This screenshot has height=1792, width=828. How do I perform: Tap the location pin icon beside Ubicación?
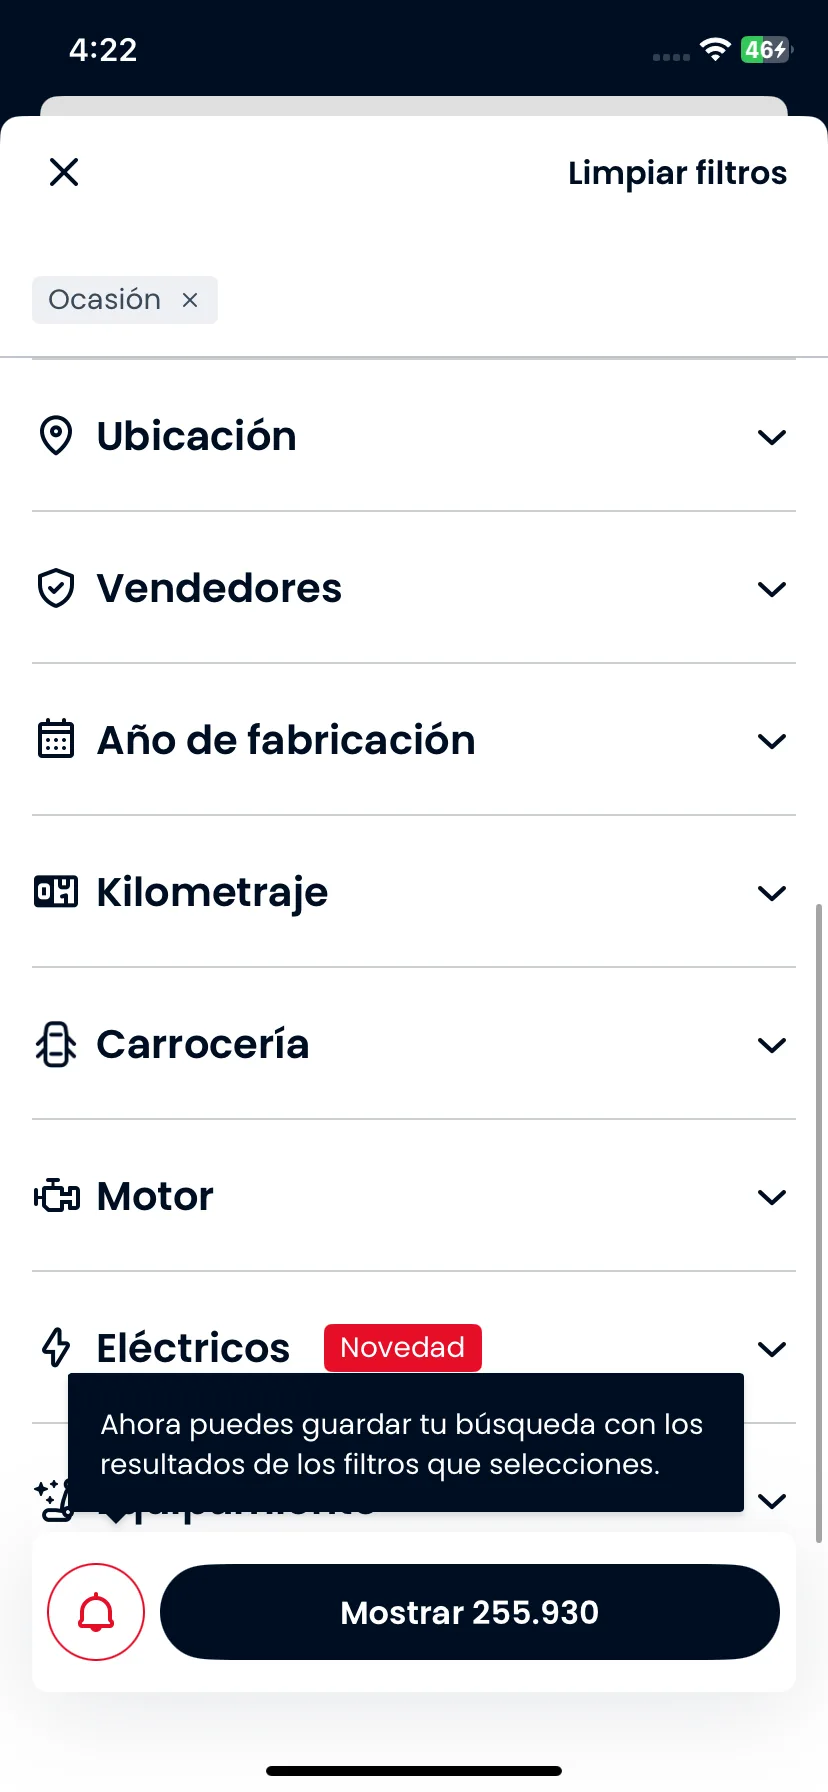[56, 436]
